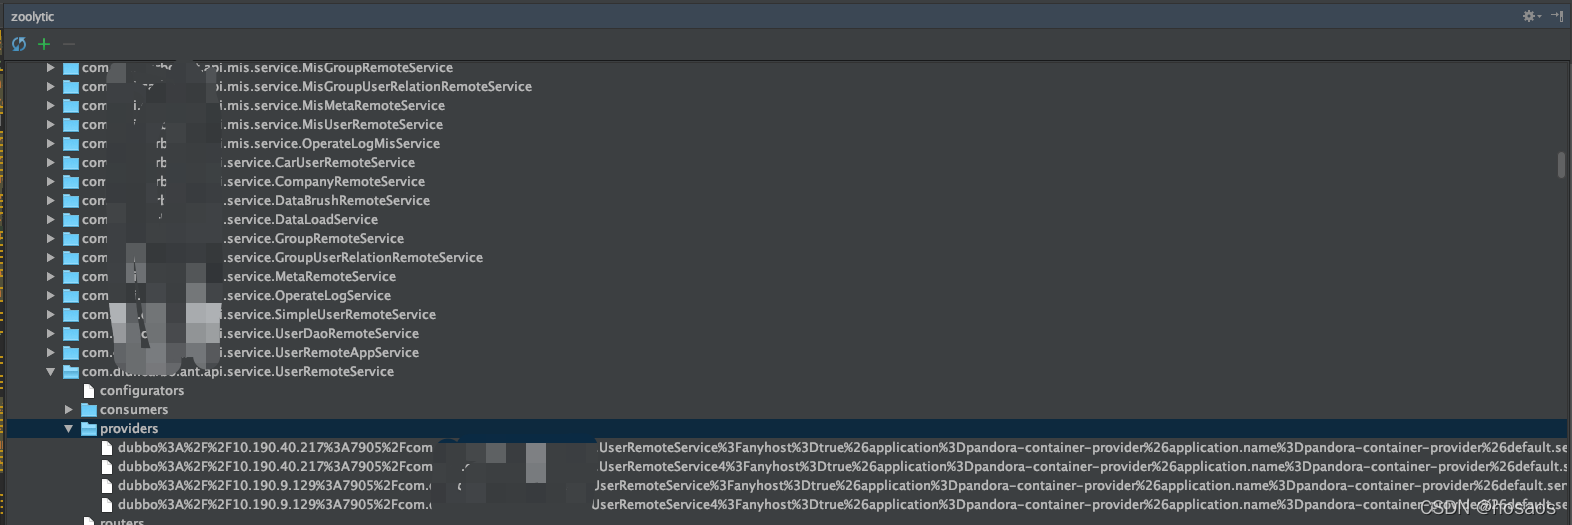Viewport: 1572px width, 525px height.
Task: Select first dubbo 10.190.40.217 UserRemoteService provider URL
Action: pos(842,448)
